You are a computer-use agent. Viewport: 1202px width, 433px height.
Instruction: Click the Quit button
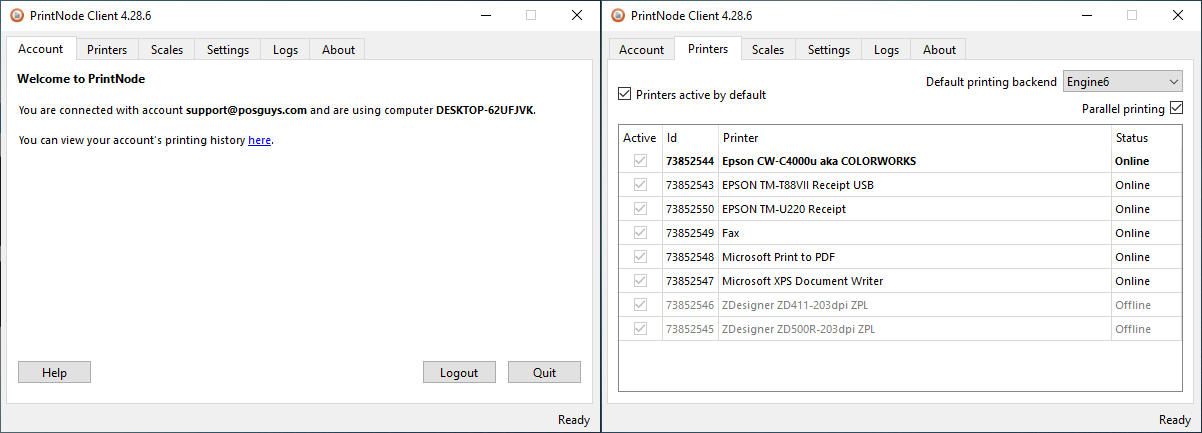544,373
